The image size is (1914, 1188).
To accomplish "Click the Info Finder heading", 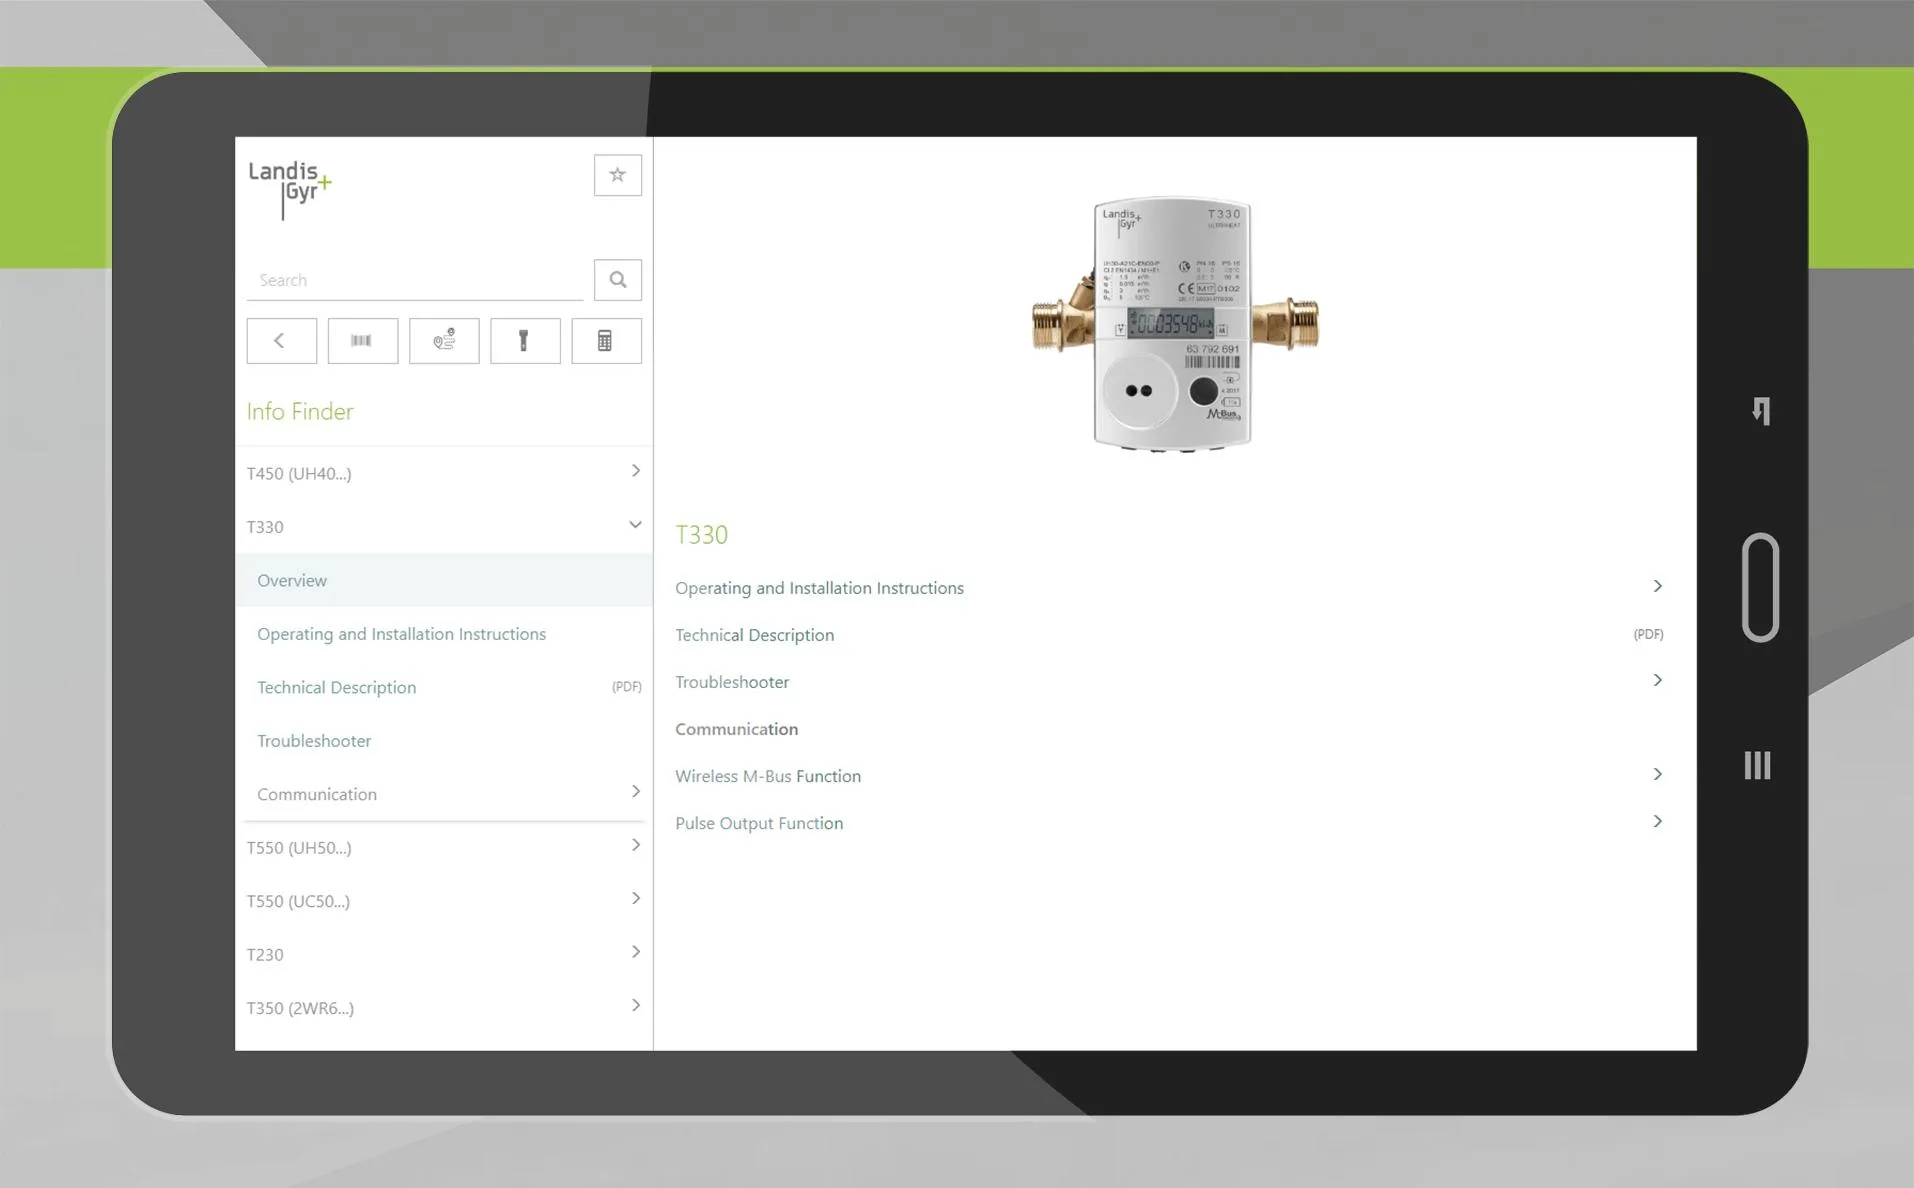I will point(300,411).
